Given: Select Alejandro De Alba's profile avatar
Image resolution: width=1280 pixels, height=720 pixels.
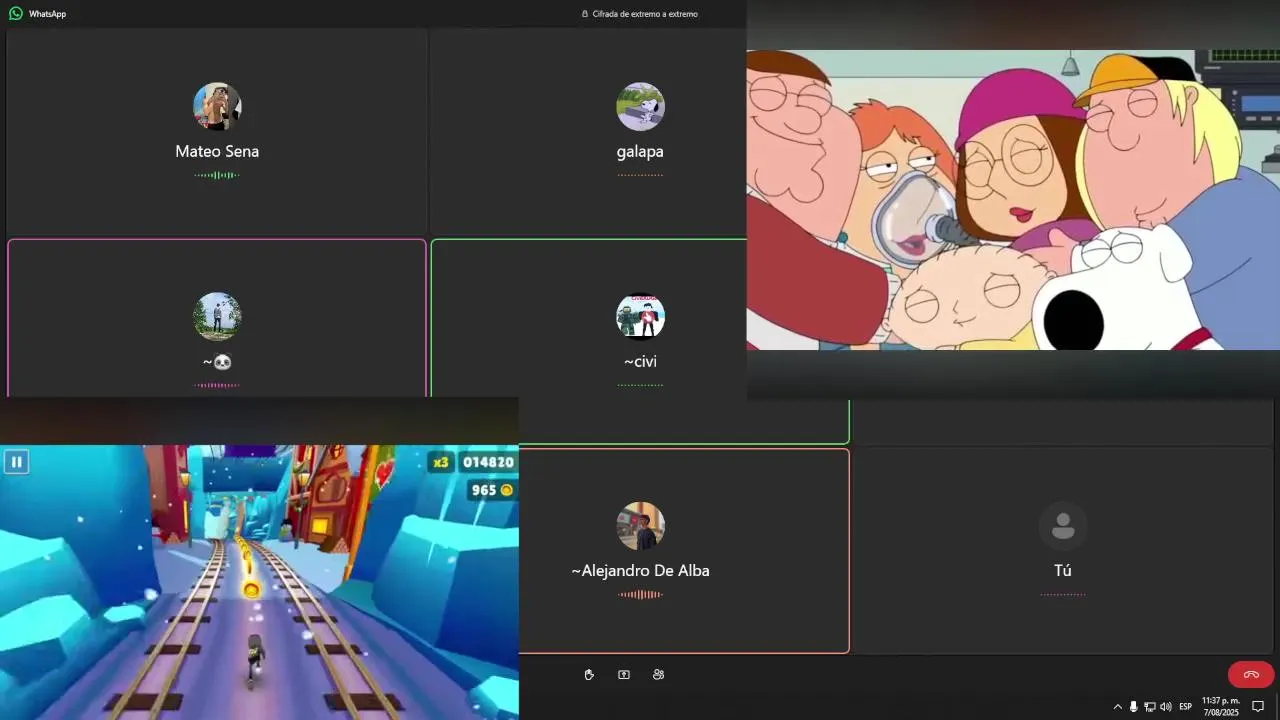Looking at the screenshot, I should [x=640, y=526].
